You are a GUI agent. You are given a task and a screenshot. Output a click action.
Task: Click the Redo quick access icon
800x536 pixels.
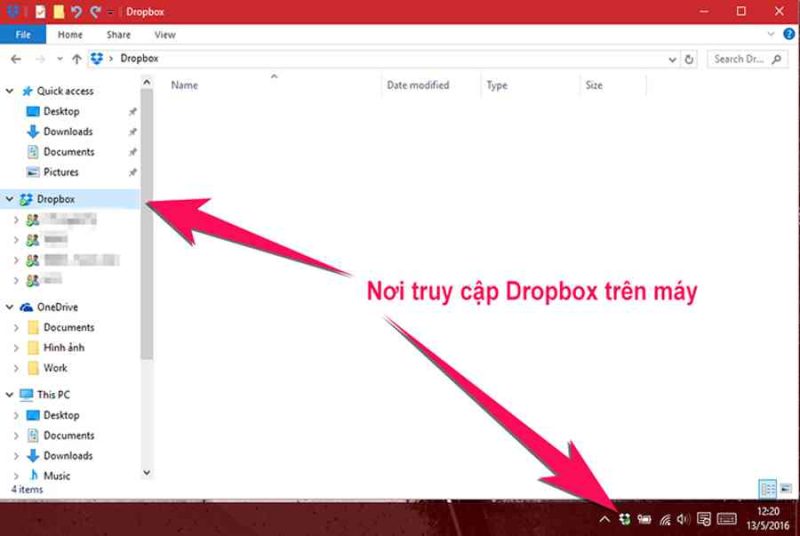95,11
